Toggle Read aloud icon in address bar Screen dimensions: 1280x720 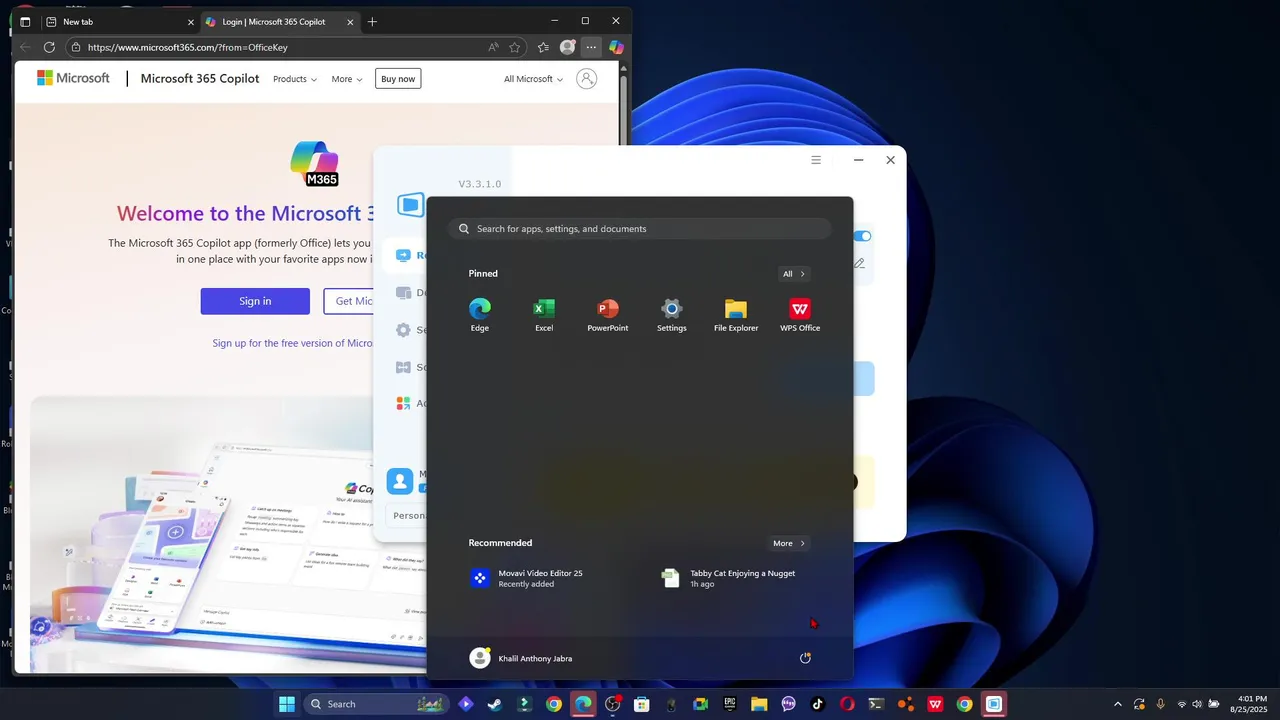(493, 47)
